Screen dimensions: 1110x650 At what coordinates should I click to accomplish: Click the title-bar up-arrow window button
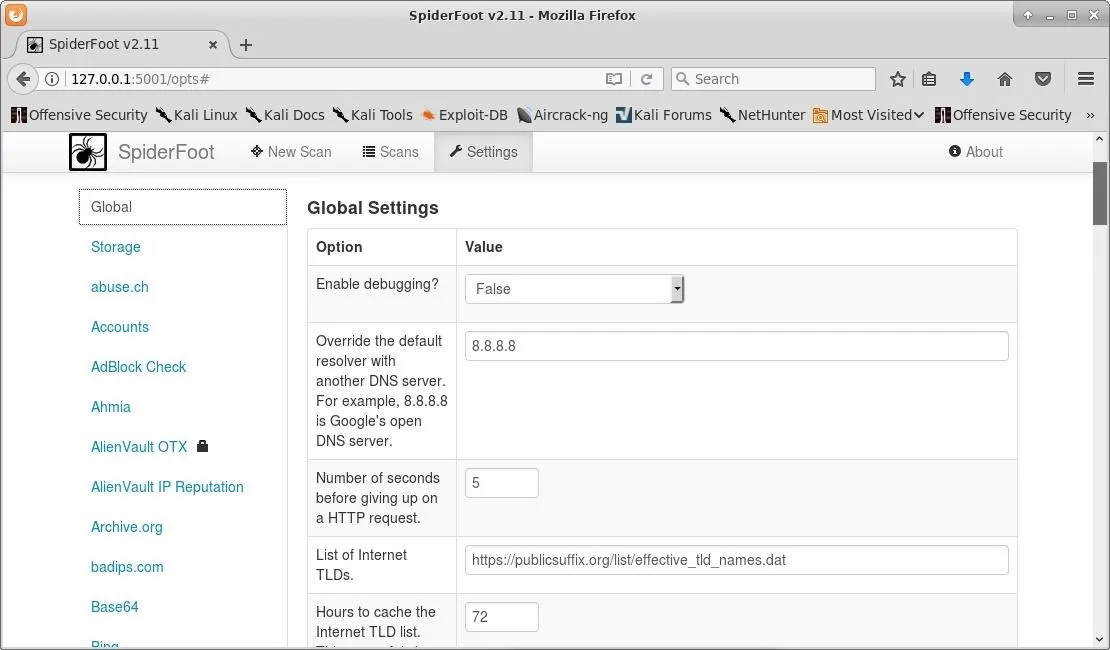coord(1027,15)
